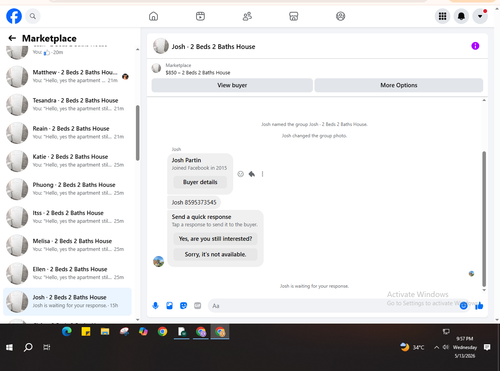Click the voice clip microphone icon
Screen dimensions: 500x371
click(x=155, y=305)
